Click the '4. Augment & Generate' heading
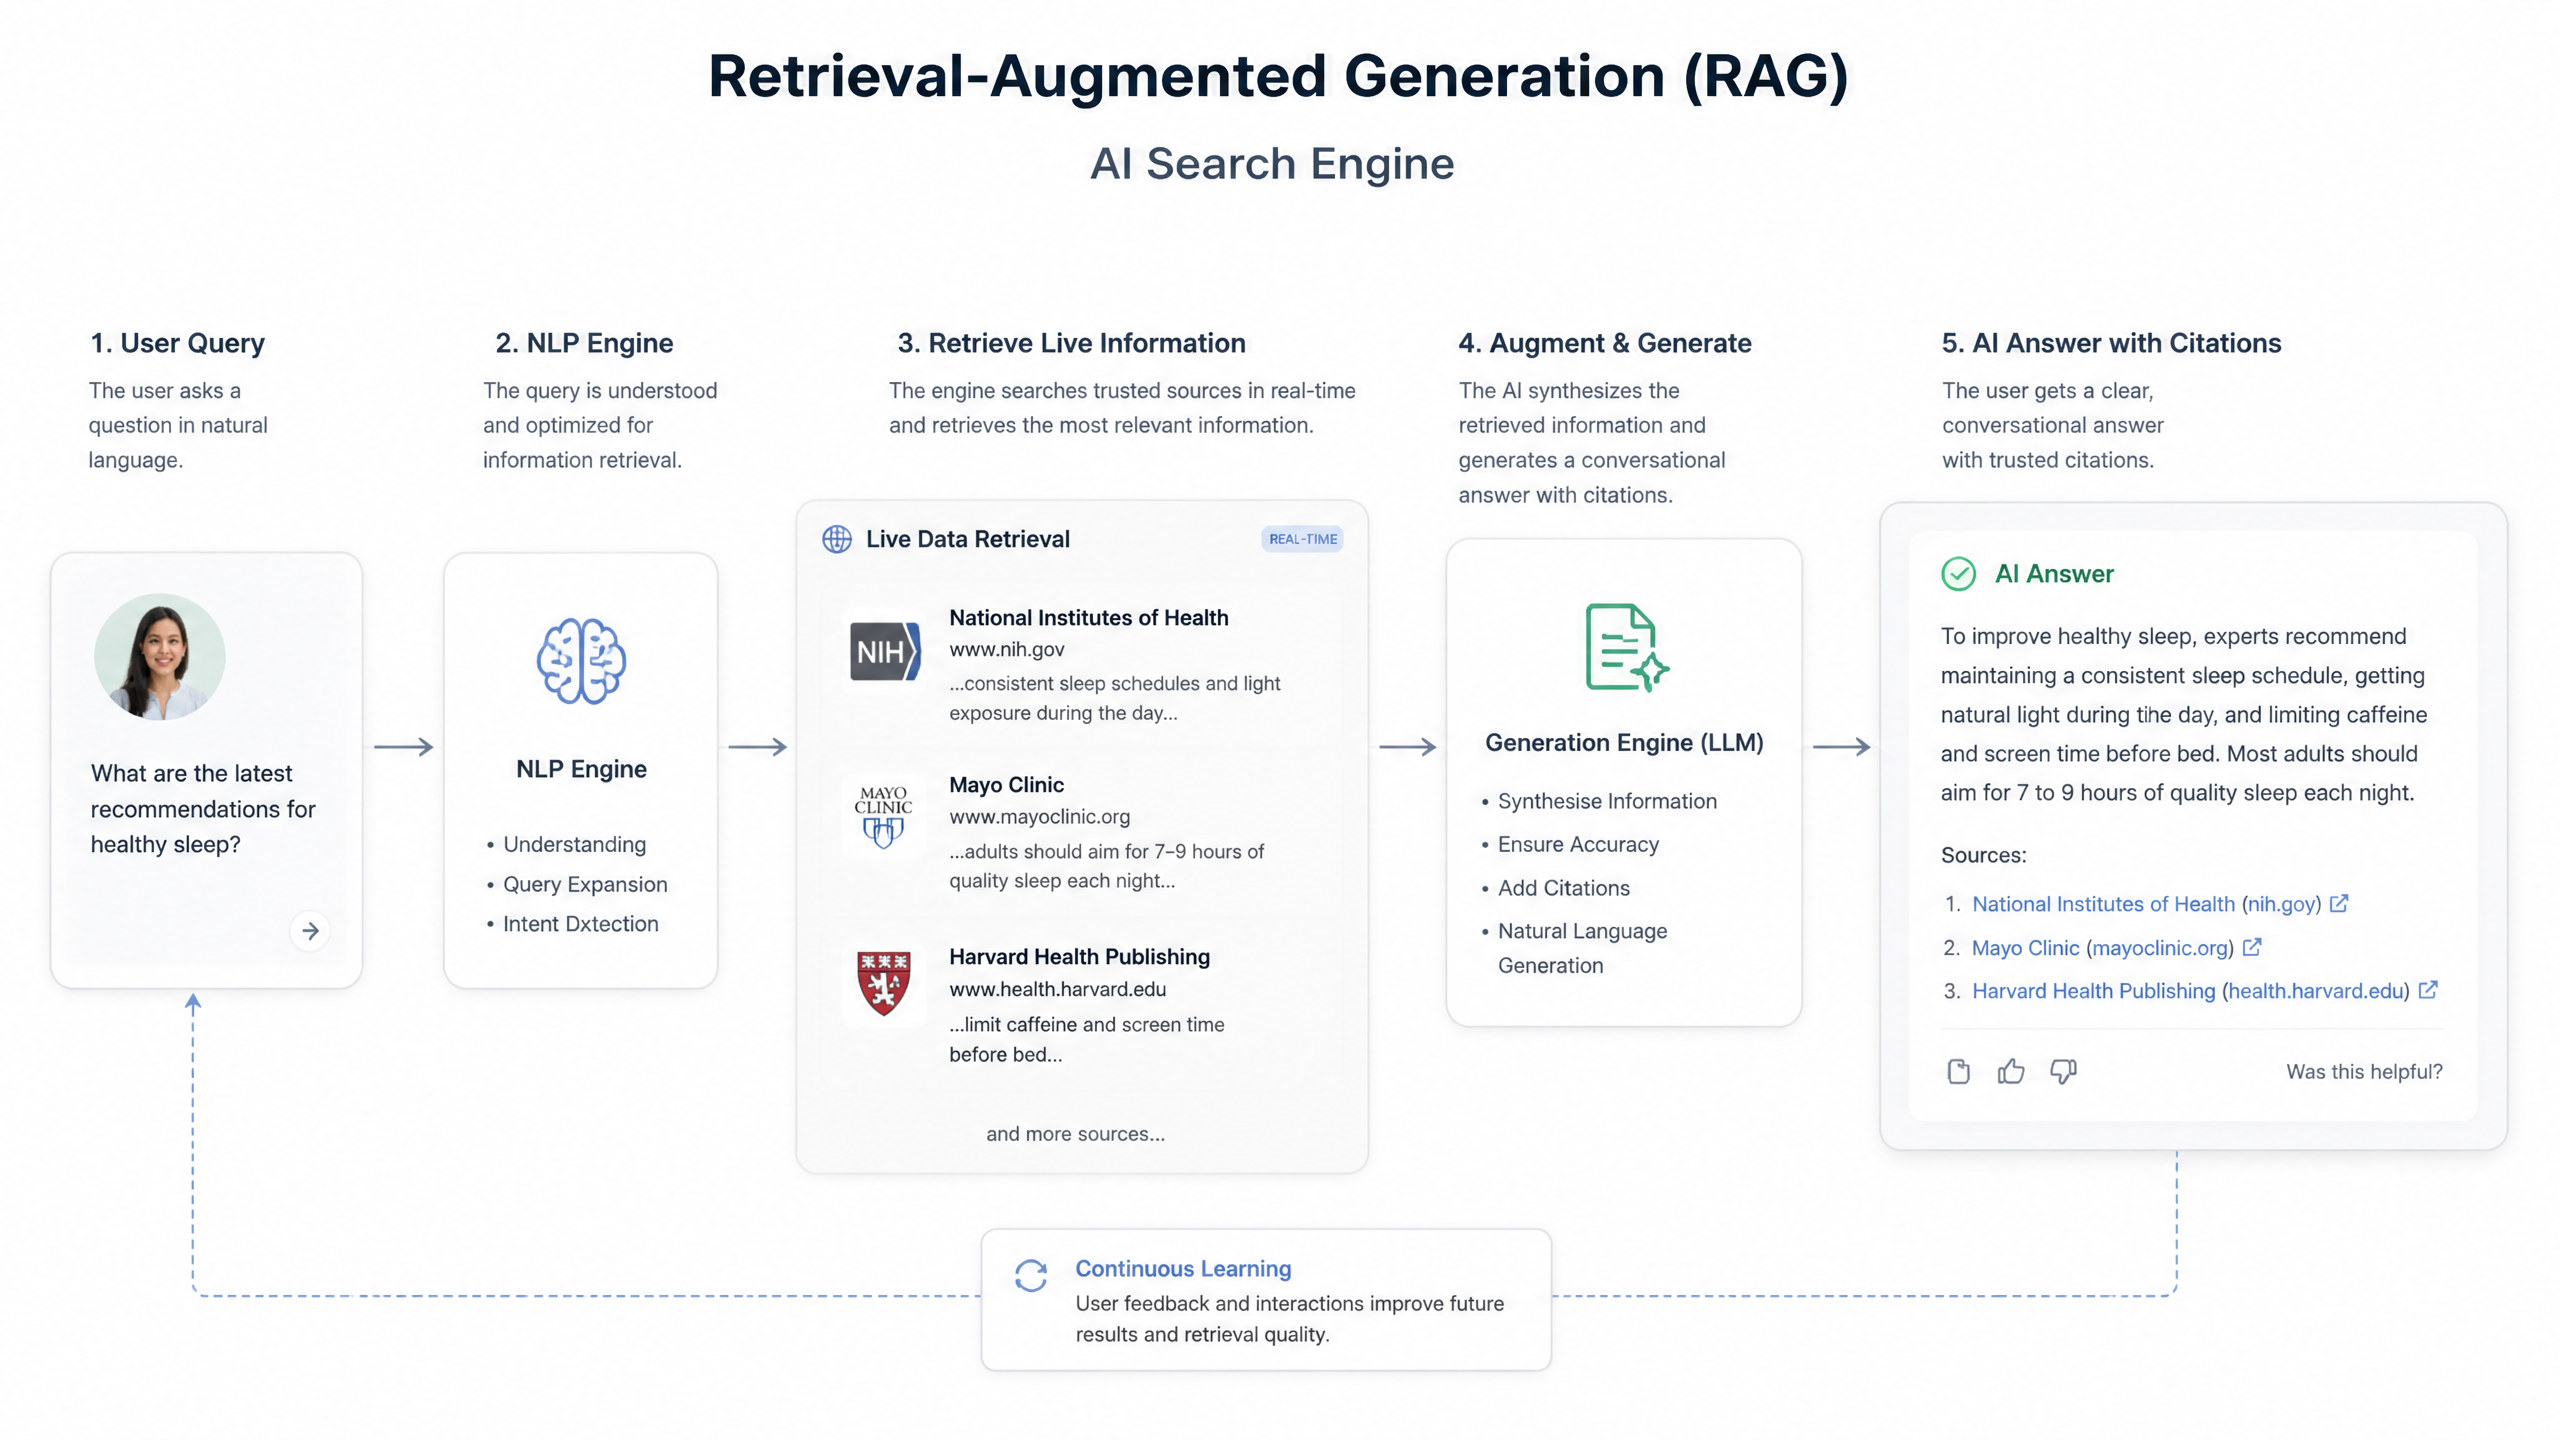 tap(1604, 343)
